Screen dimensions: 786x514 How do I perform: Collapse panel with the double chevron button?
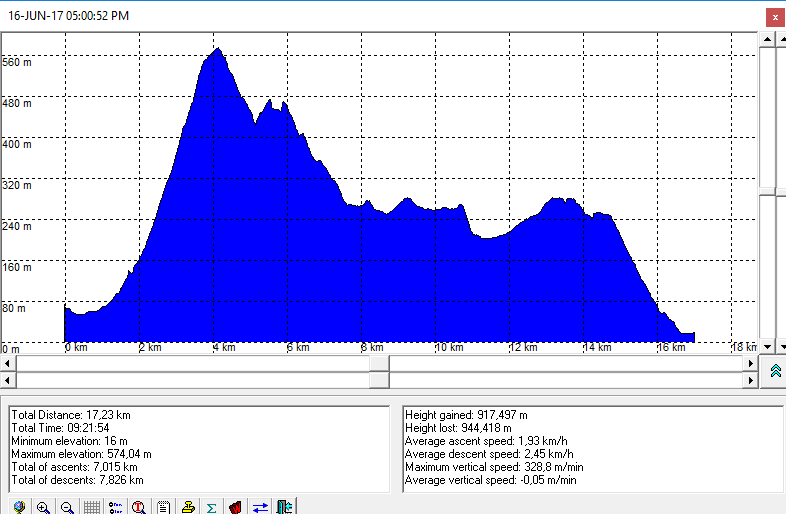coord(775,371)
